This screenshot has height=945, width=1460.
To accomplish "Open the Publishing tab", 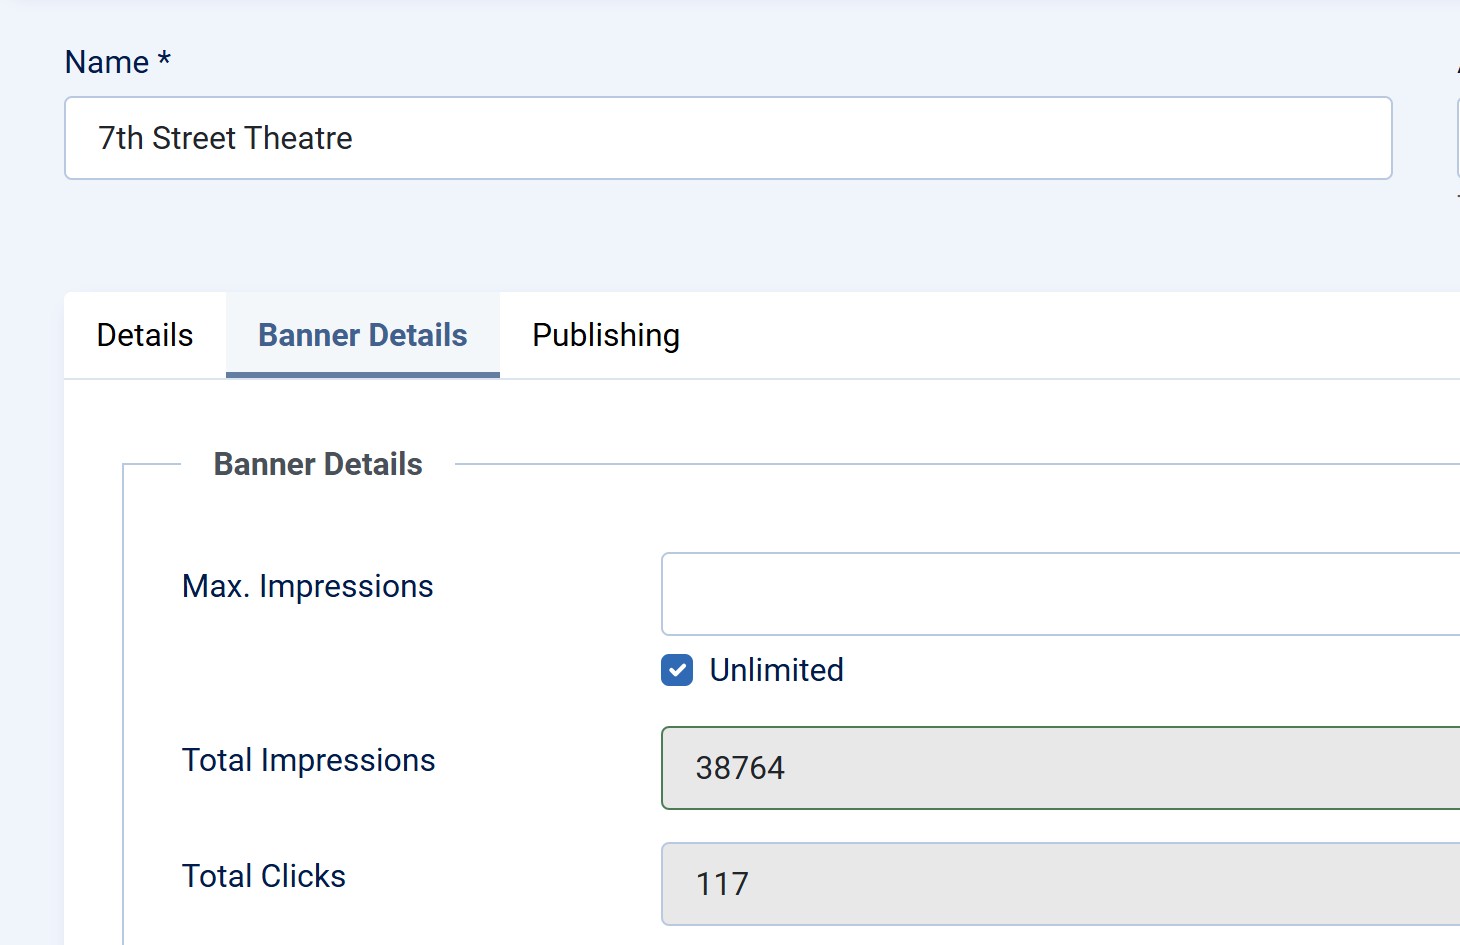I will coord(605,335).
